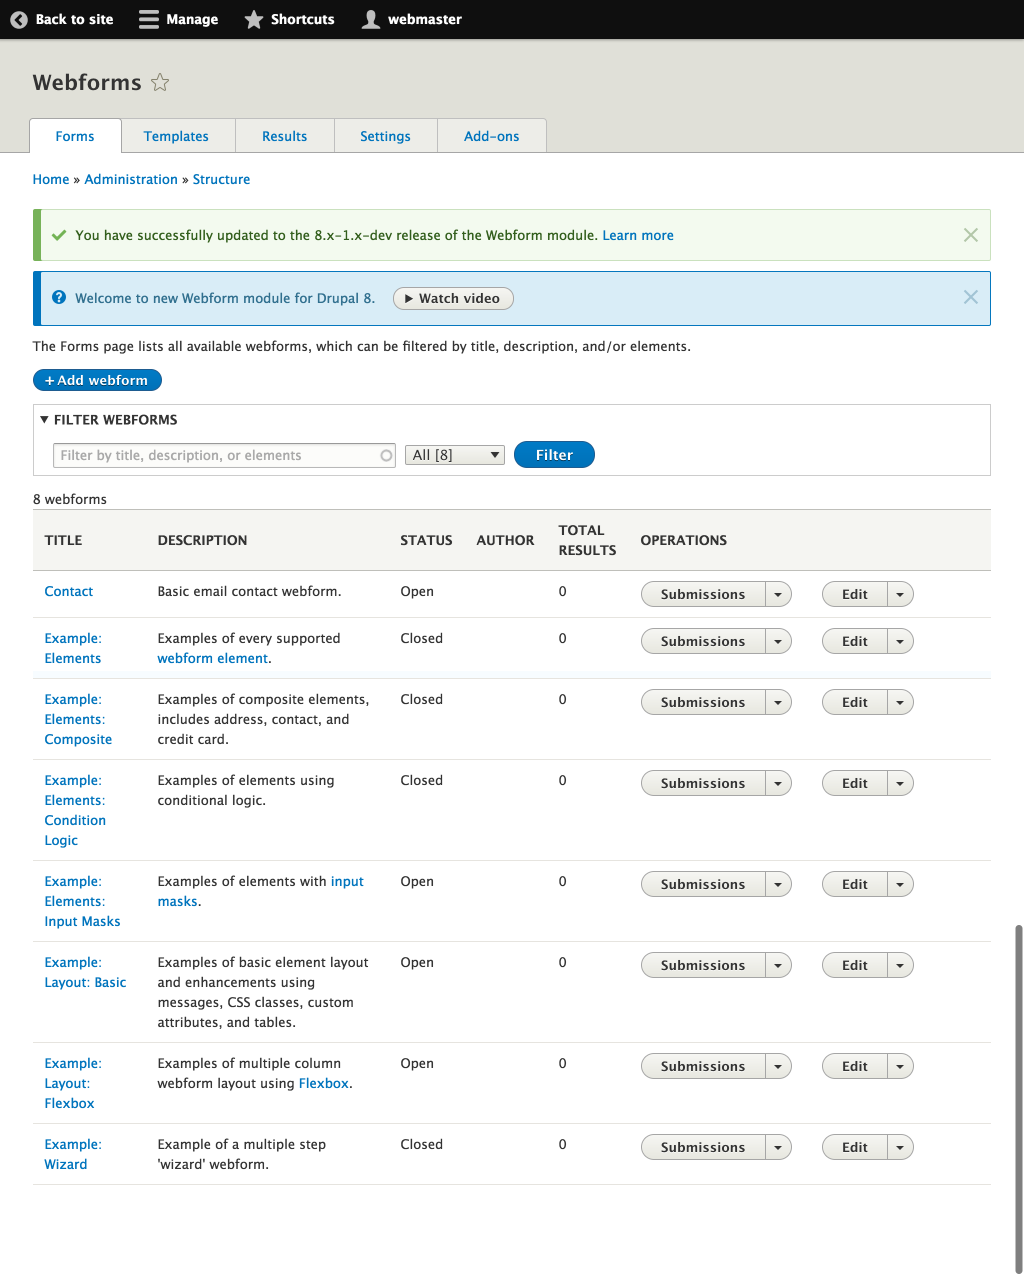
Task: Expand Edit dropdown arrow for Contact
Action: 900,594
